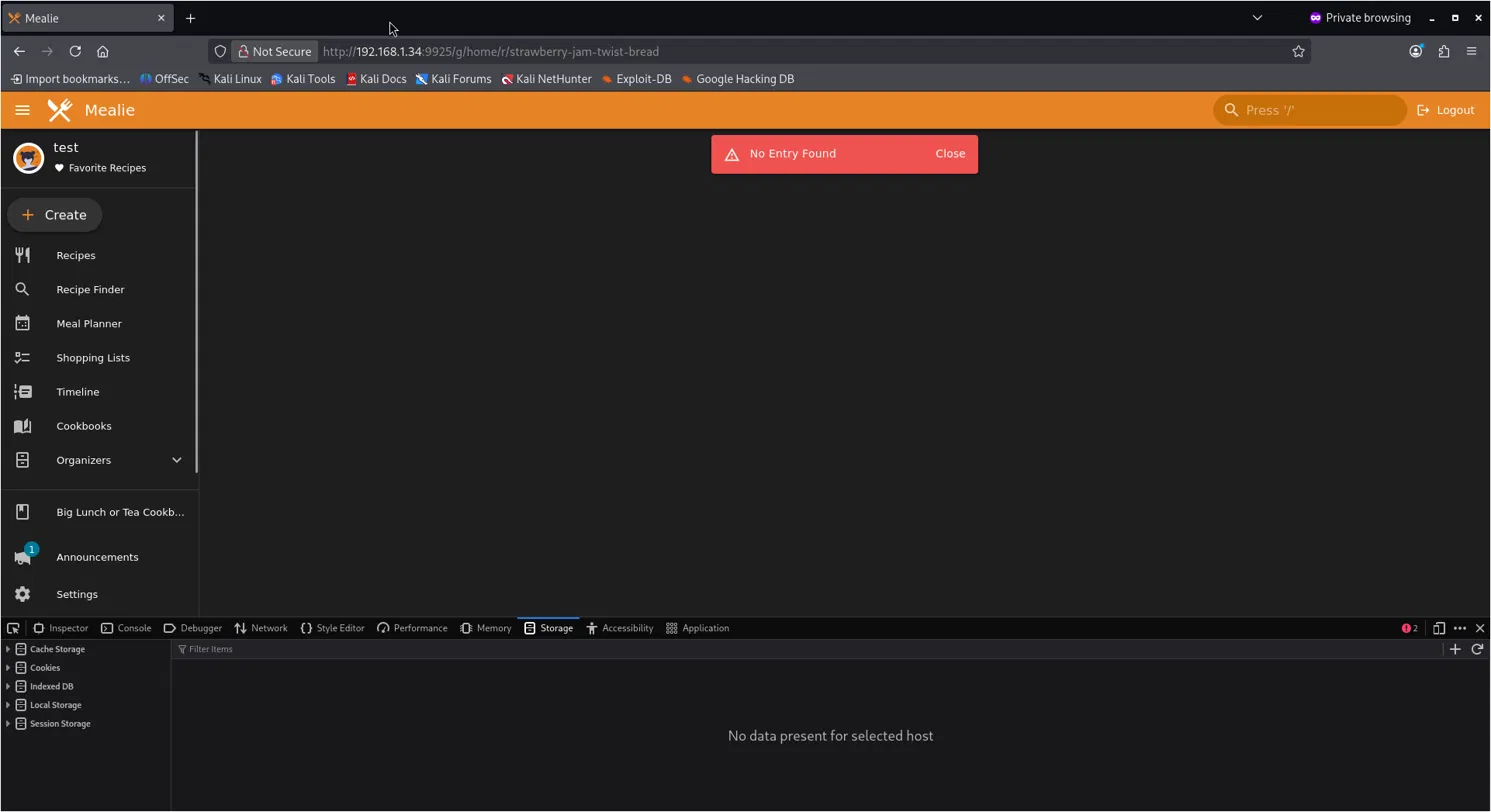Image resolution: width=1491 pixels, height=812 pixels.
Task: Expand the Organizers chevron
Action: coord(176,460)
